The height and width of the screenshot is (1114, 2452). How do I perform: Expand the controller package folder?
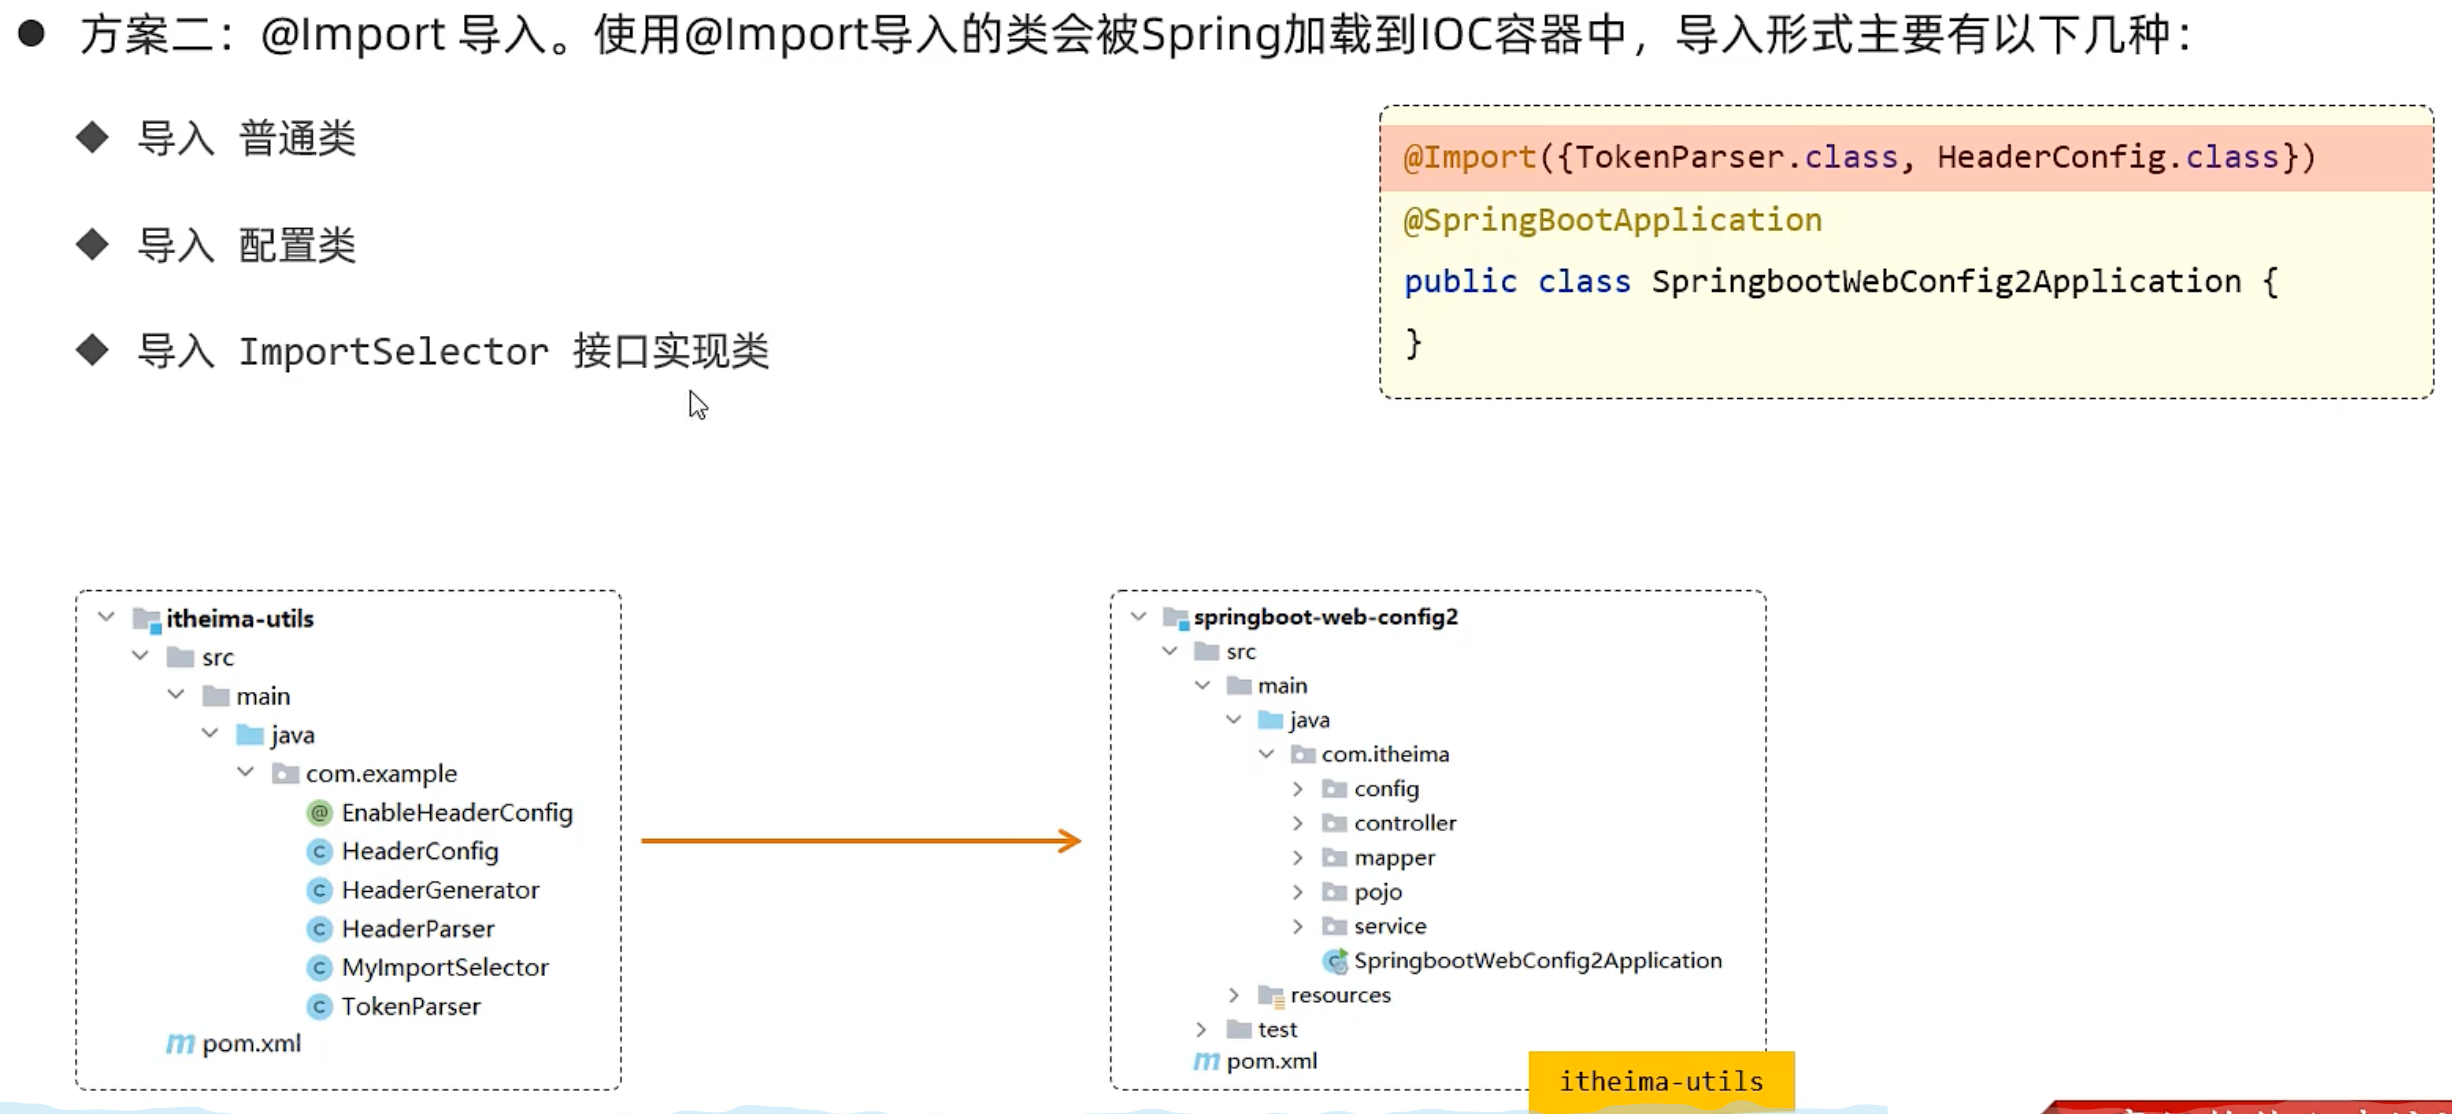1298,823
